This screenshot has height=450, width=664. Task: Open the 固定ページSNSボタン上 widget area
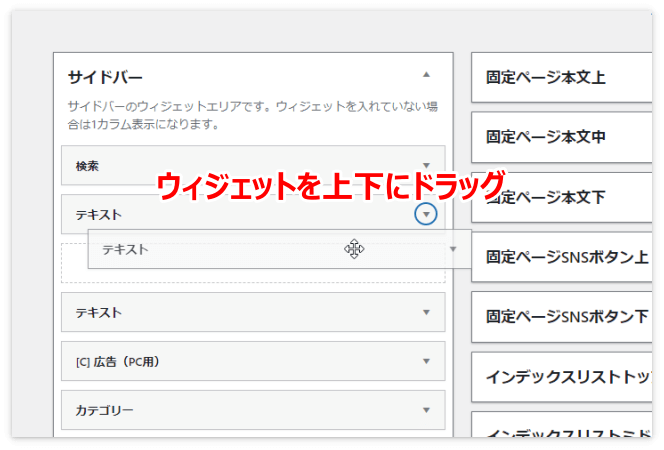point(562,257)
